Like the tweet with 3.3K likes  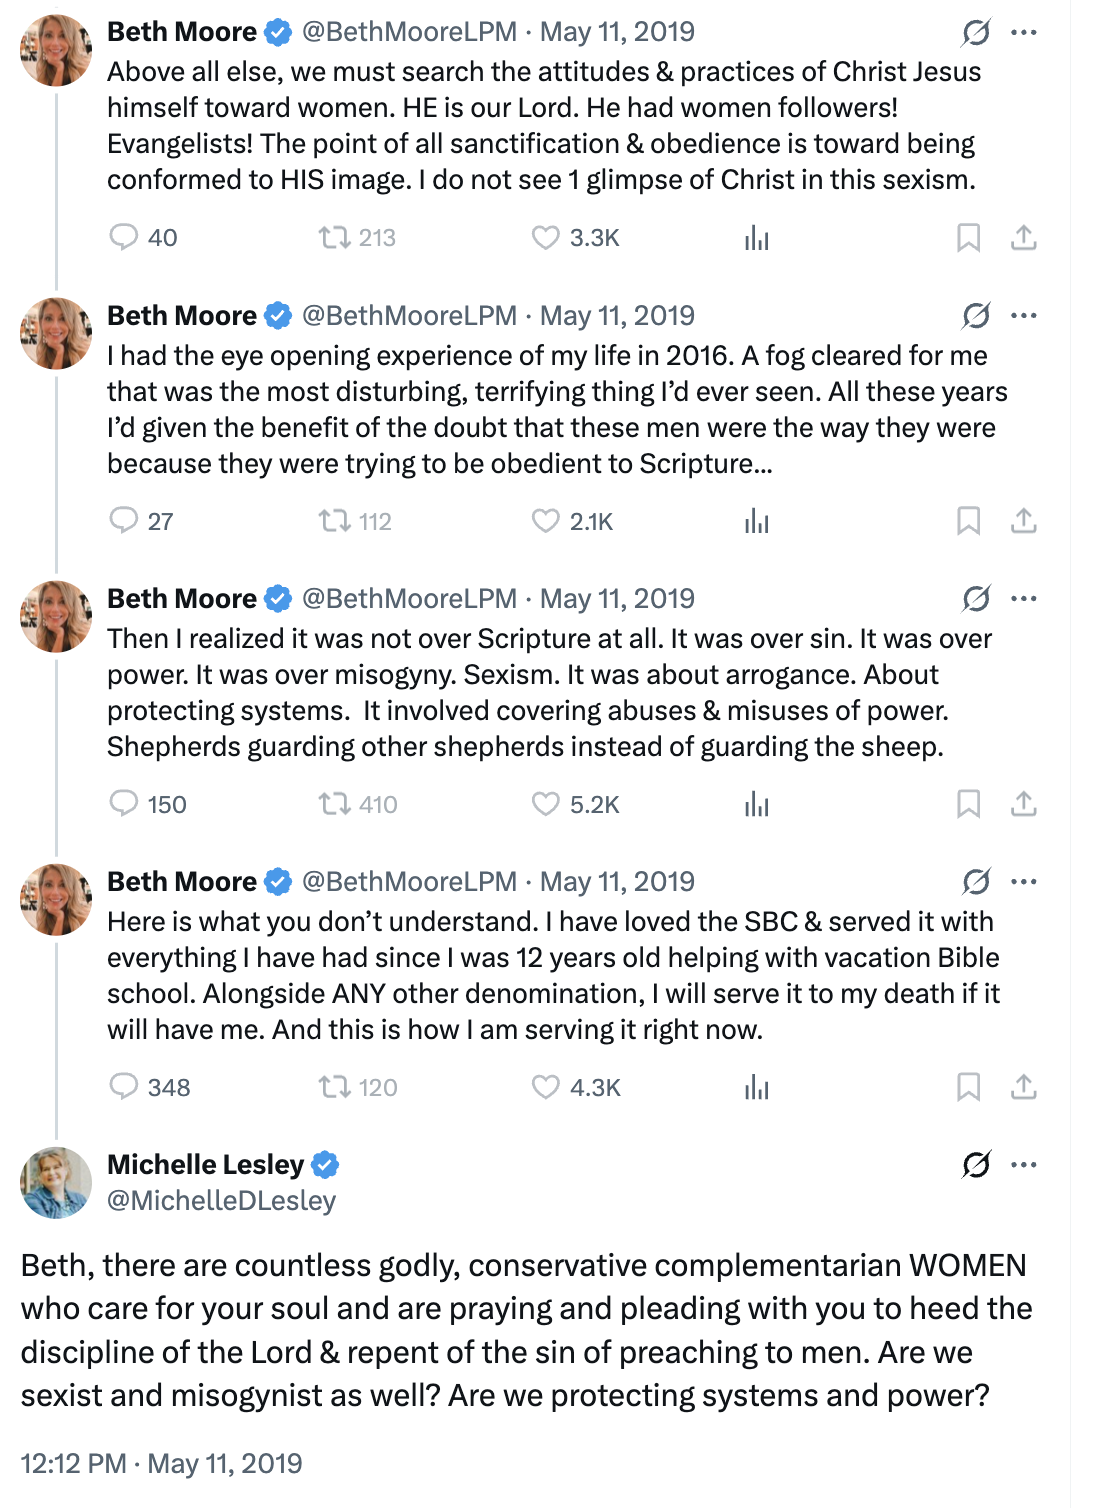pyautogui.click(x=545, y=237)
